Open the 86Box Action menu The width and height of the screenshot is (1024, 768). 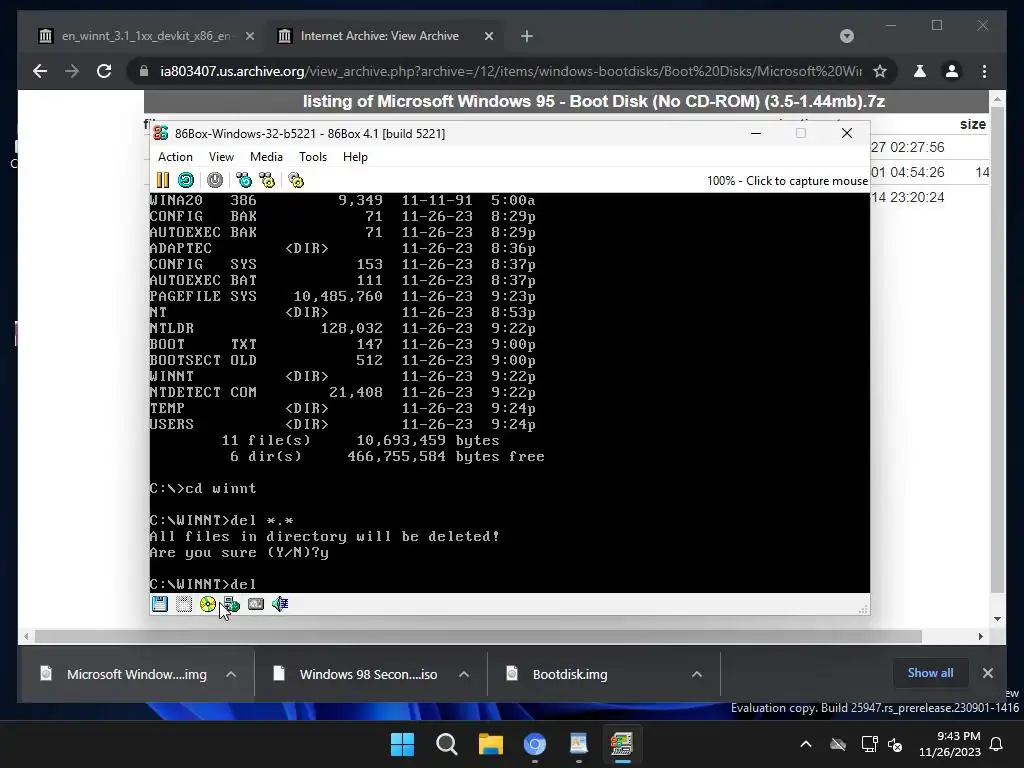175,157
